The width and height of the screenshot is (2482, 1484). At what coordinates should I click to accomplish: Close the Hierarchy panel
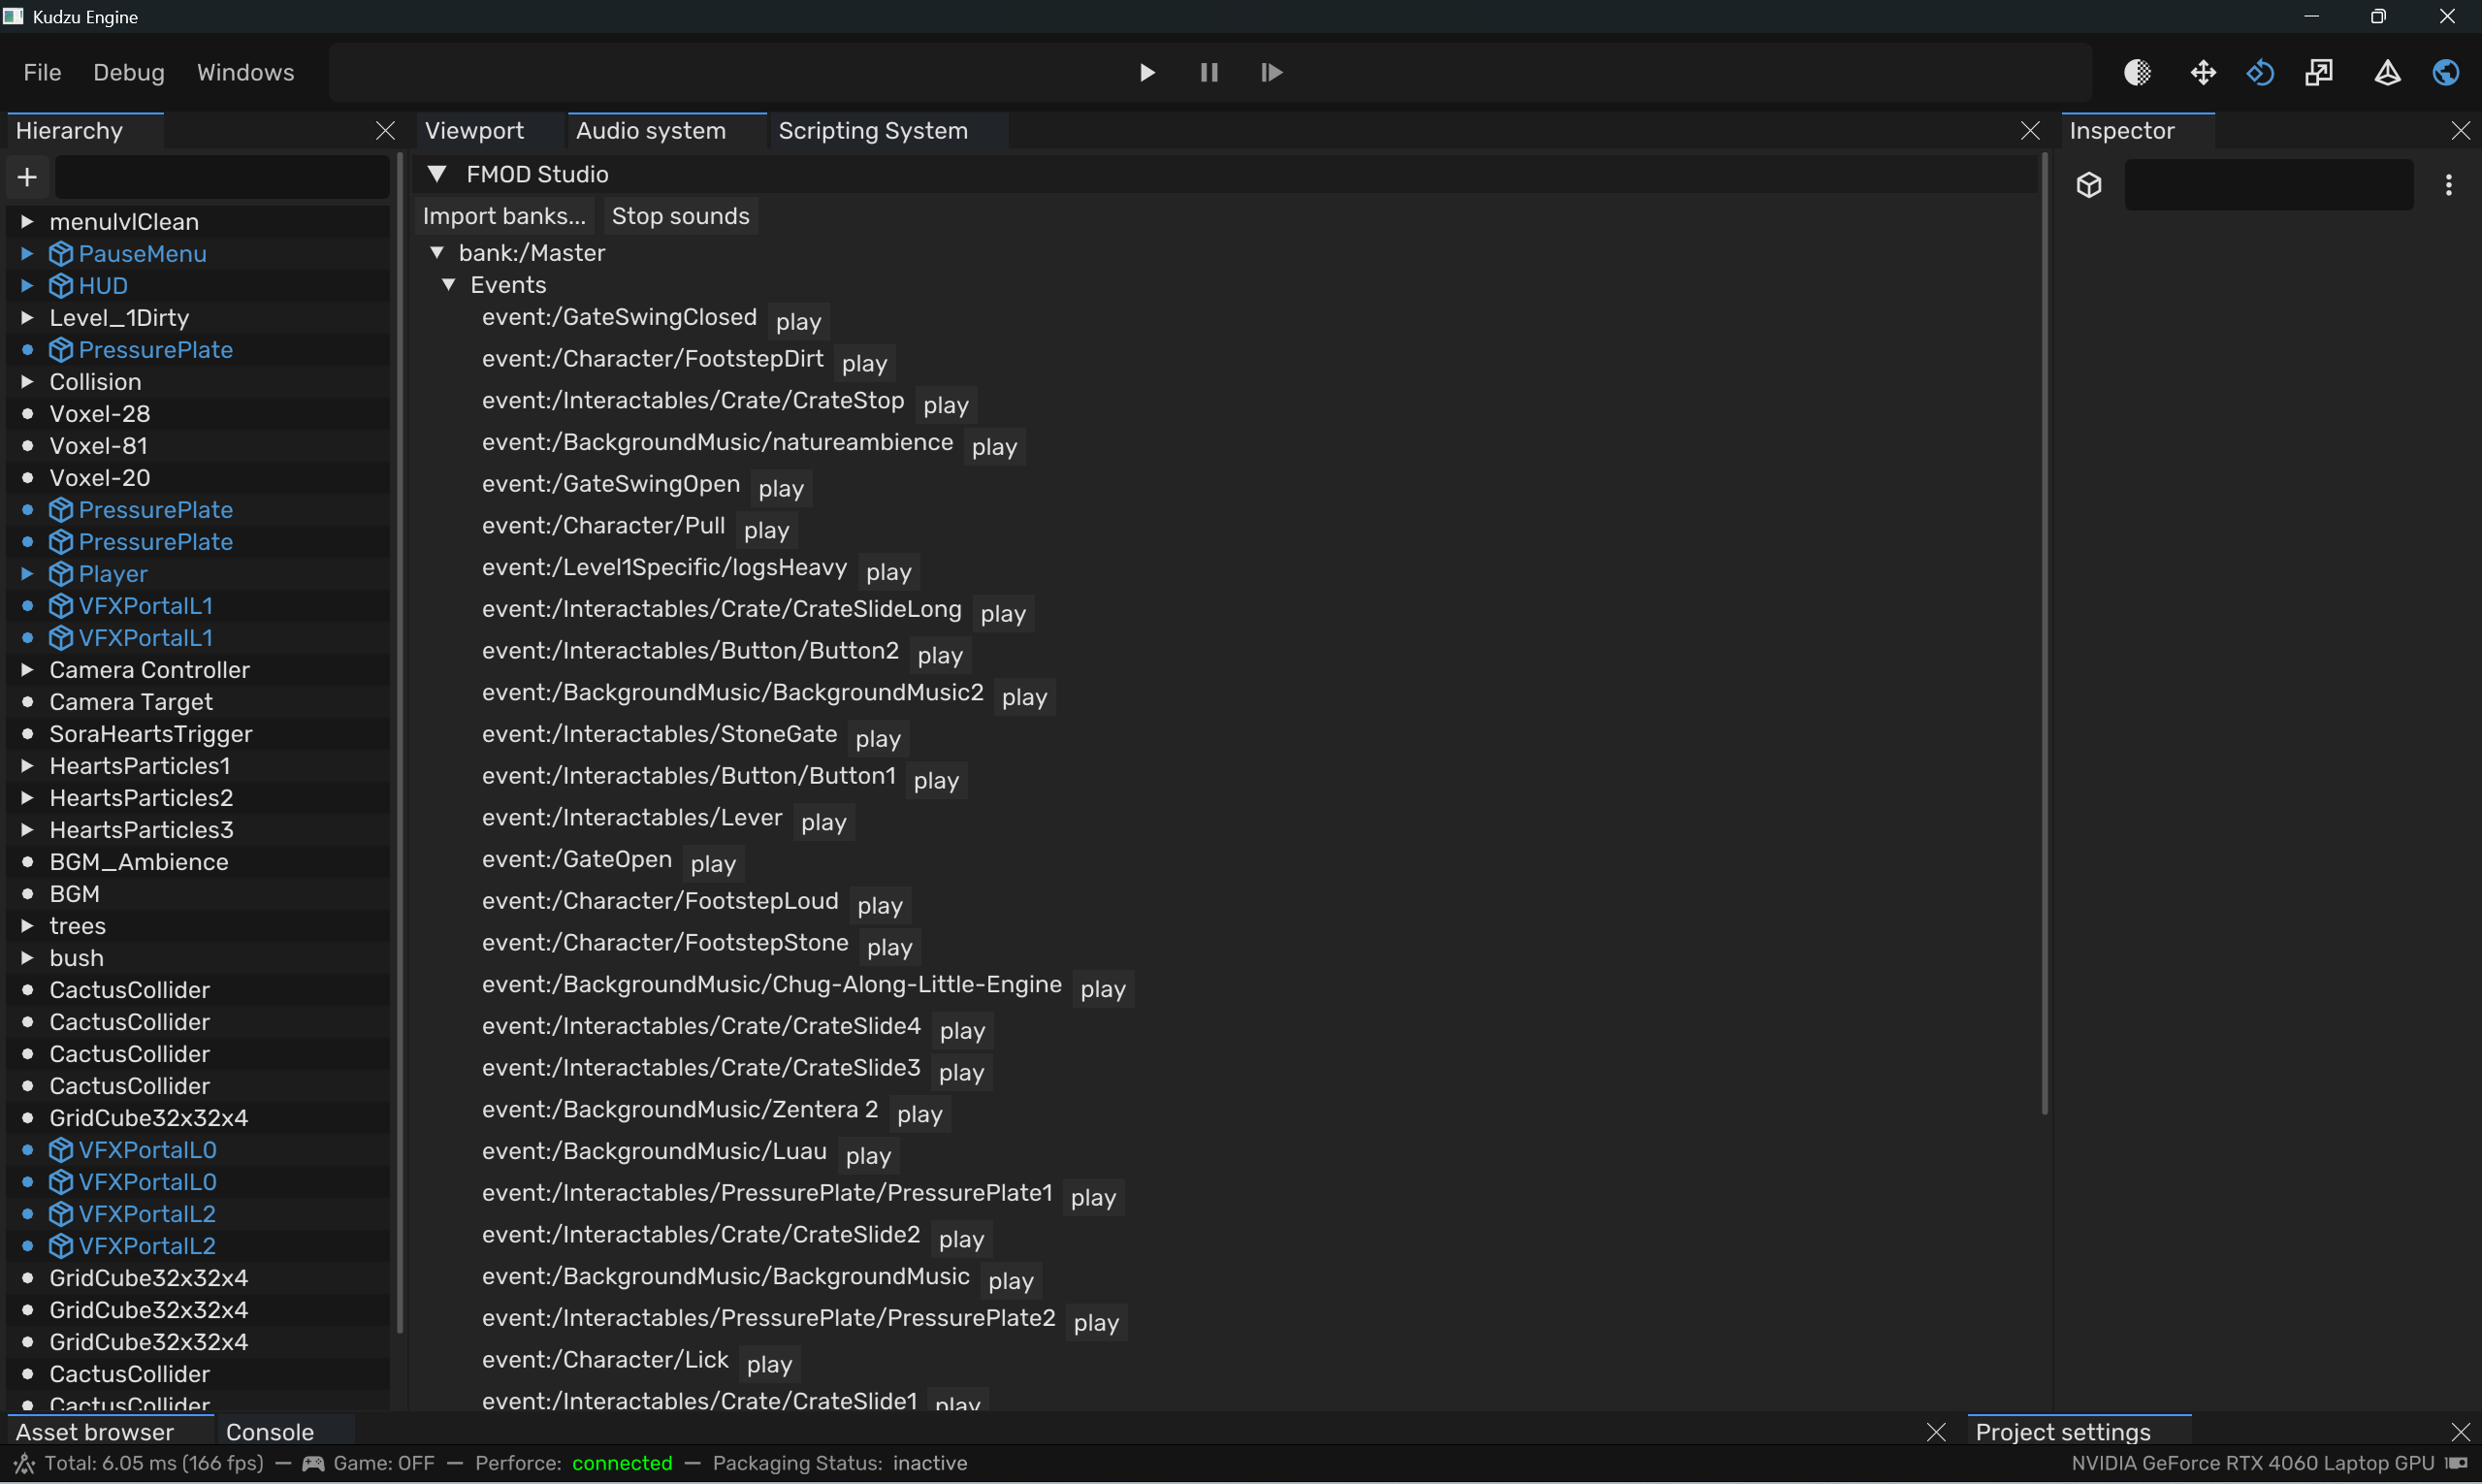coord(385,131)
